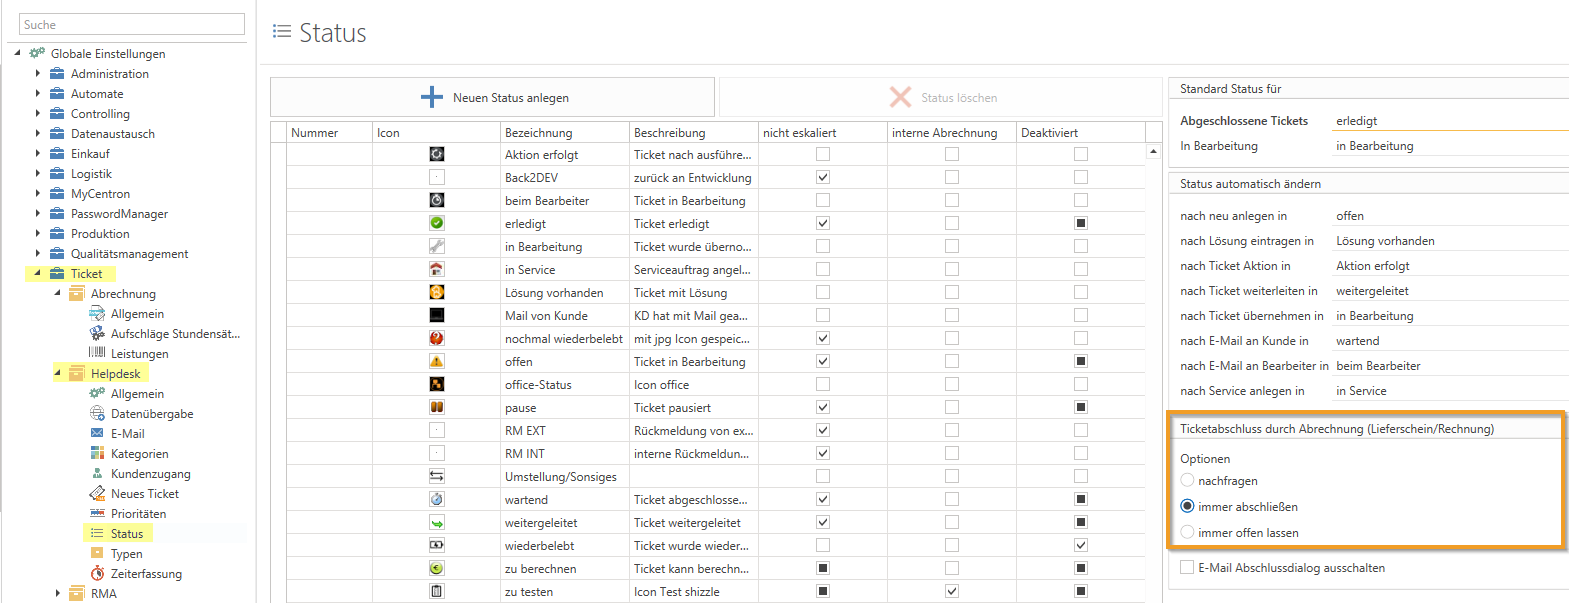Click the Suche search field
The image size is (1569, 603).
pyautogui.click(x=132, y=24)
